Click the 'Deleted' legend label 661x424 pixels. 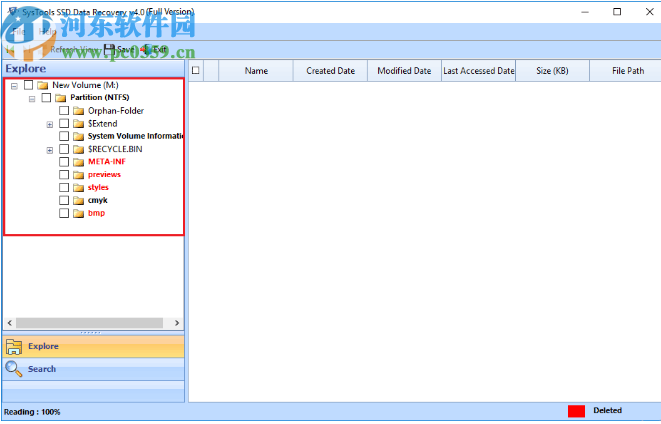[607, 411]
